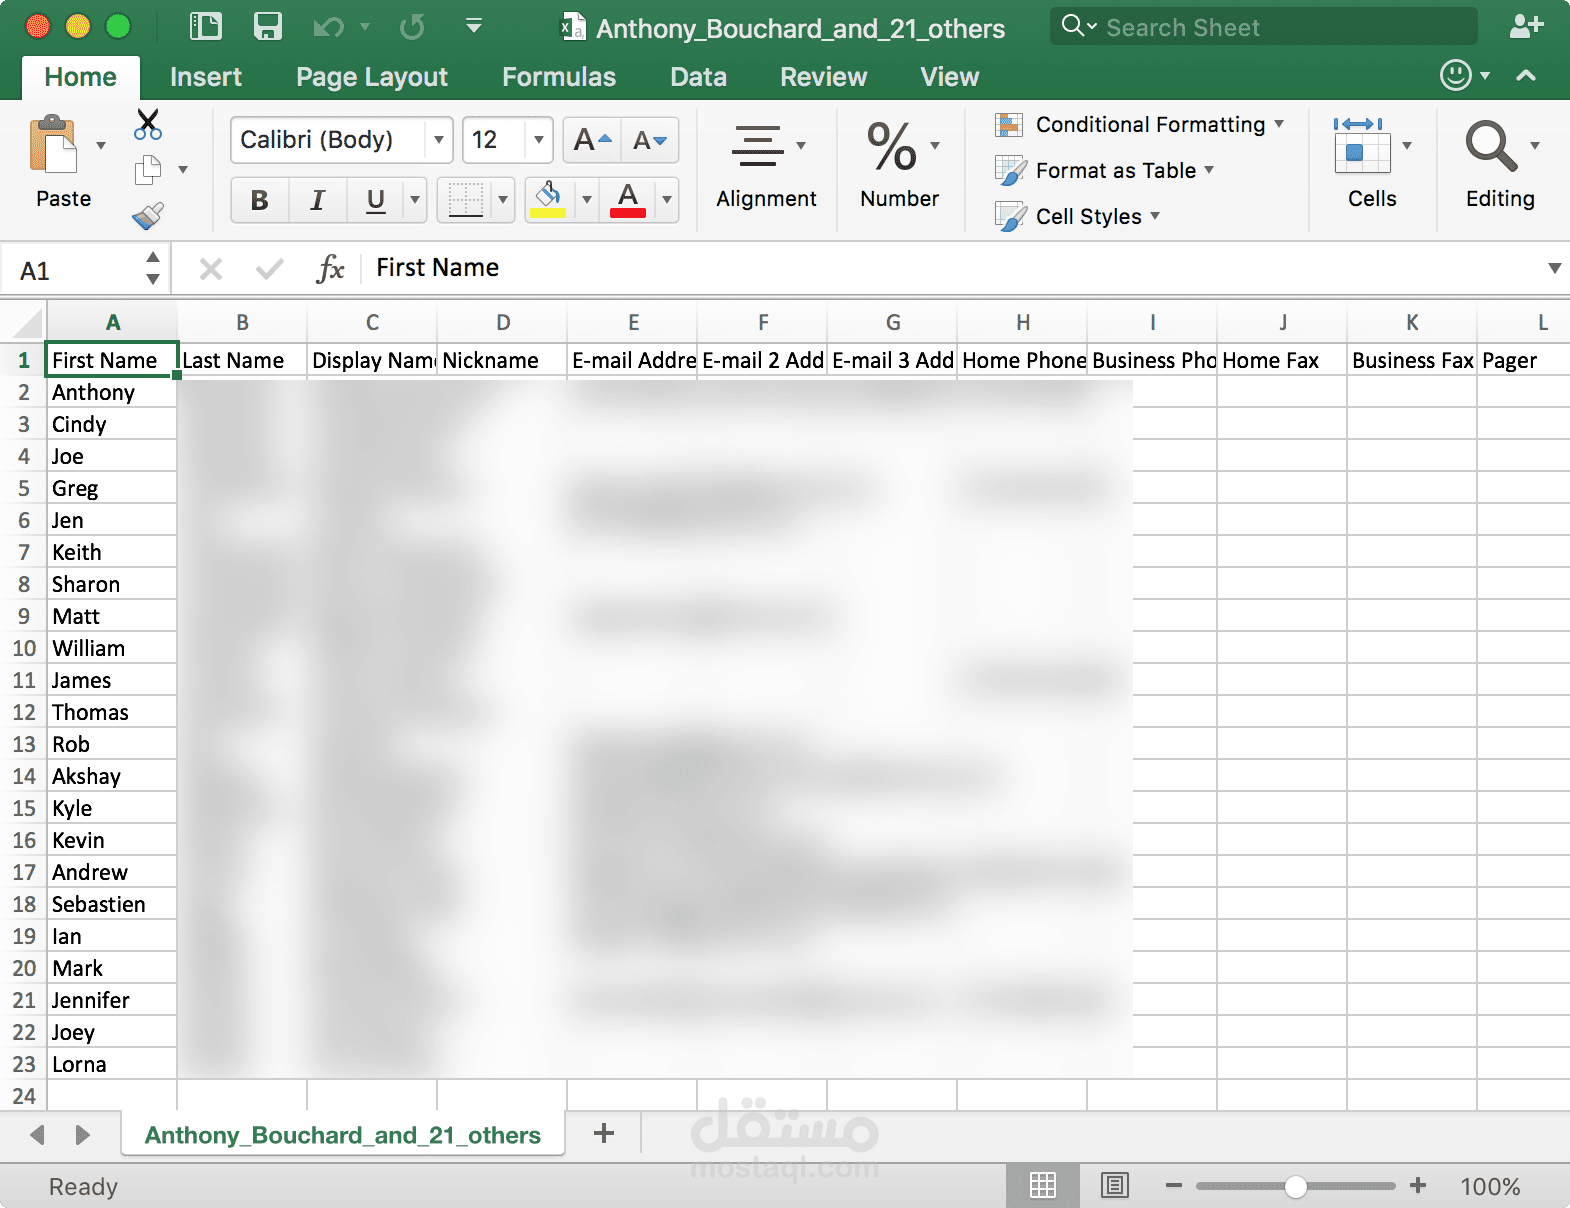Open the Alignment options icon
This screenshot has width=1570, height=1208.
click(758, 146)
